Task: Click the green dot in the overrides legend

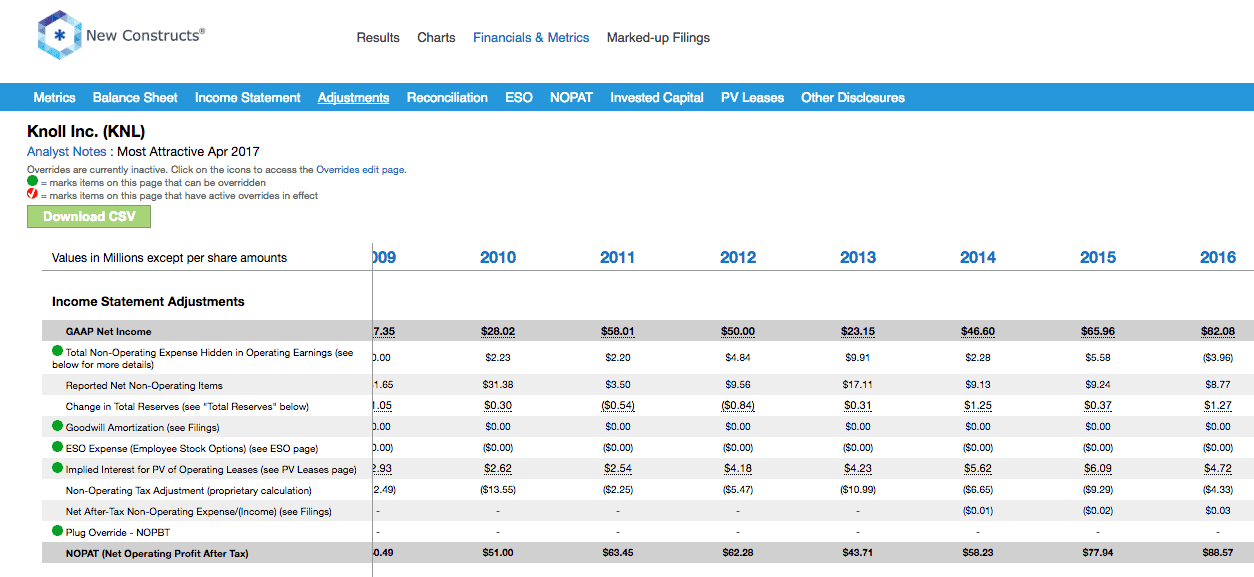Action: pyautogui.click(x=33, y=182)
